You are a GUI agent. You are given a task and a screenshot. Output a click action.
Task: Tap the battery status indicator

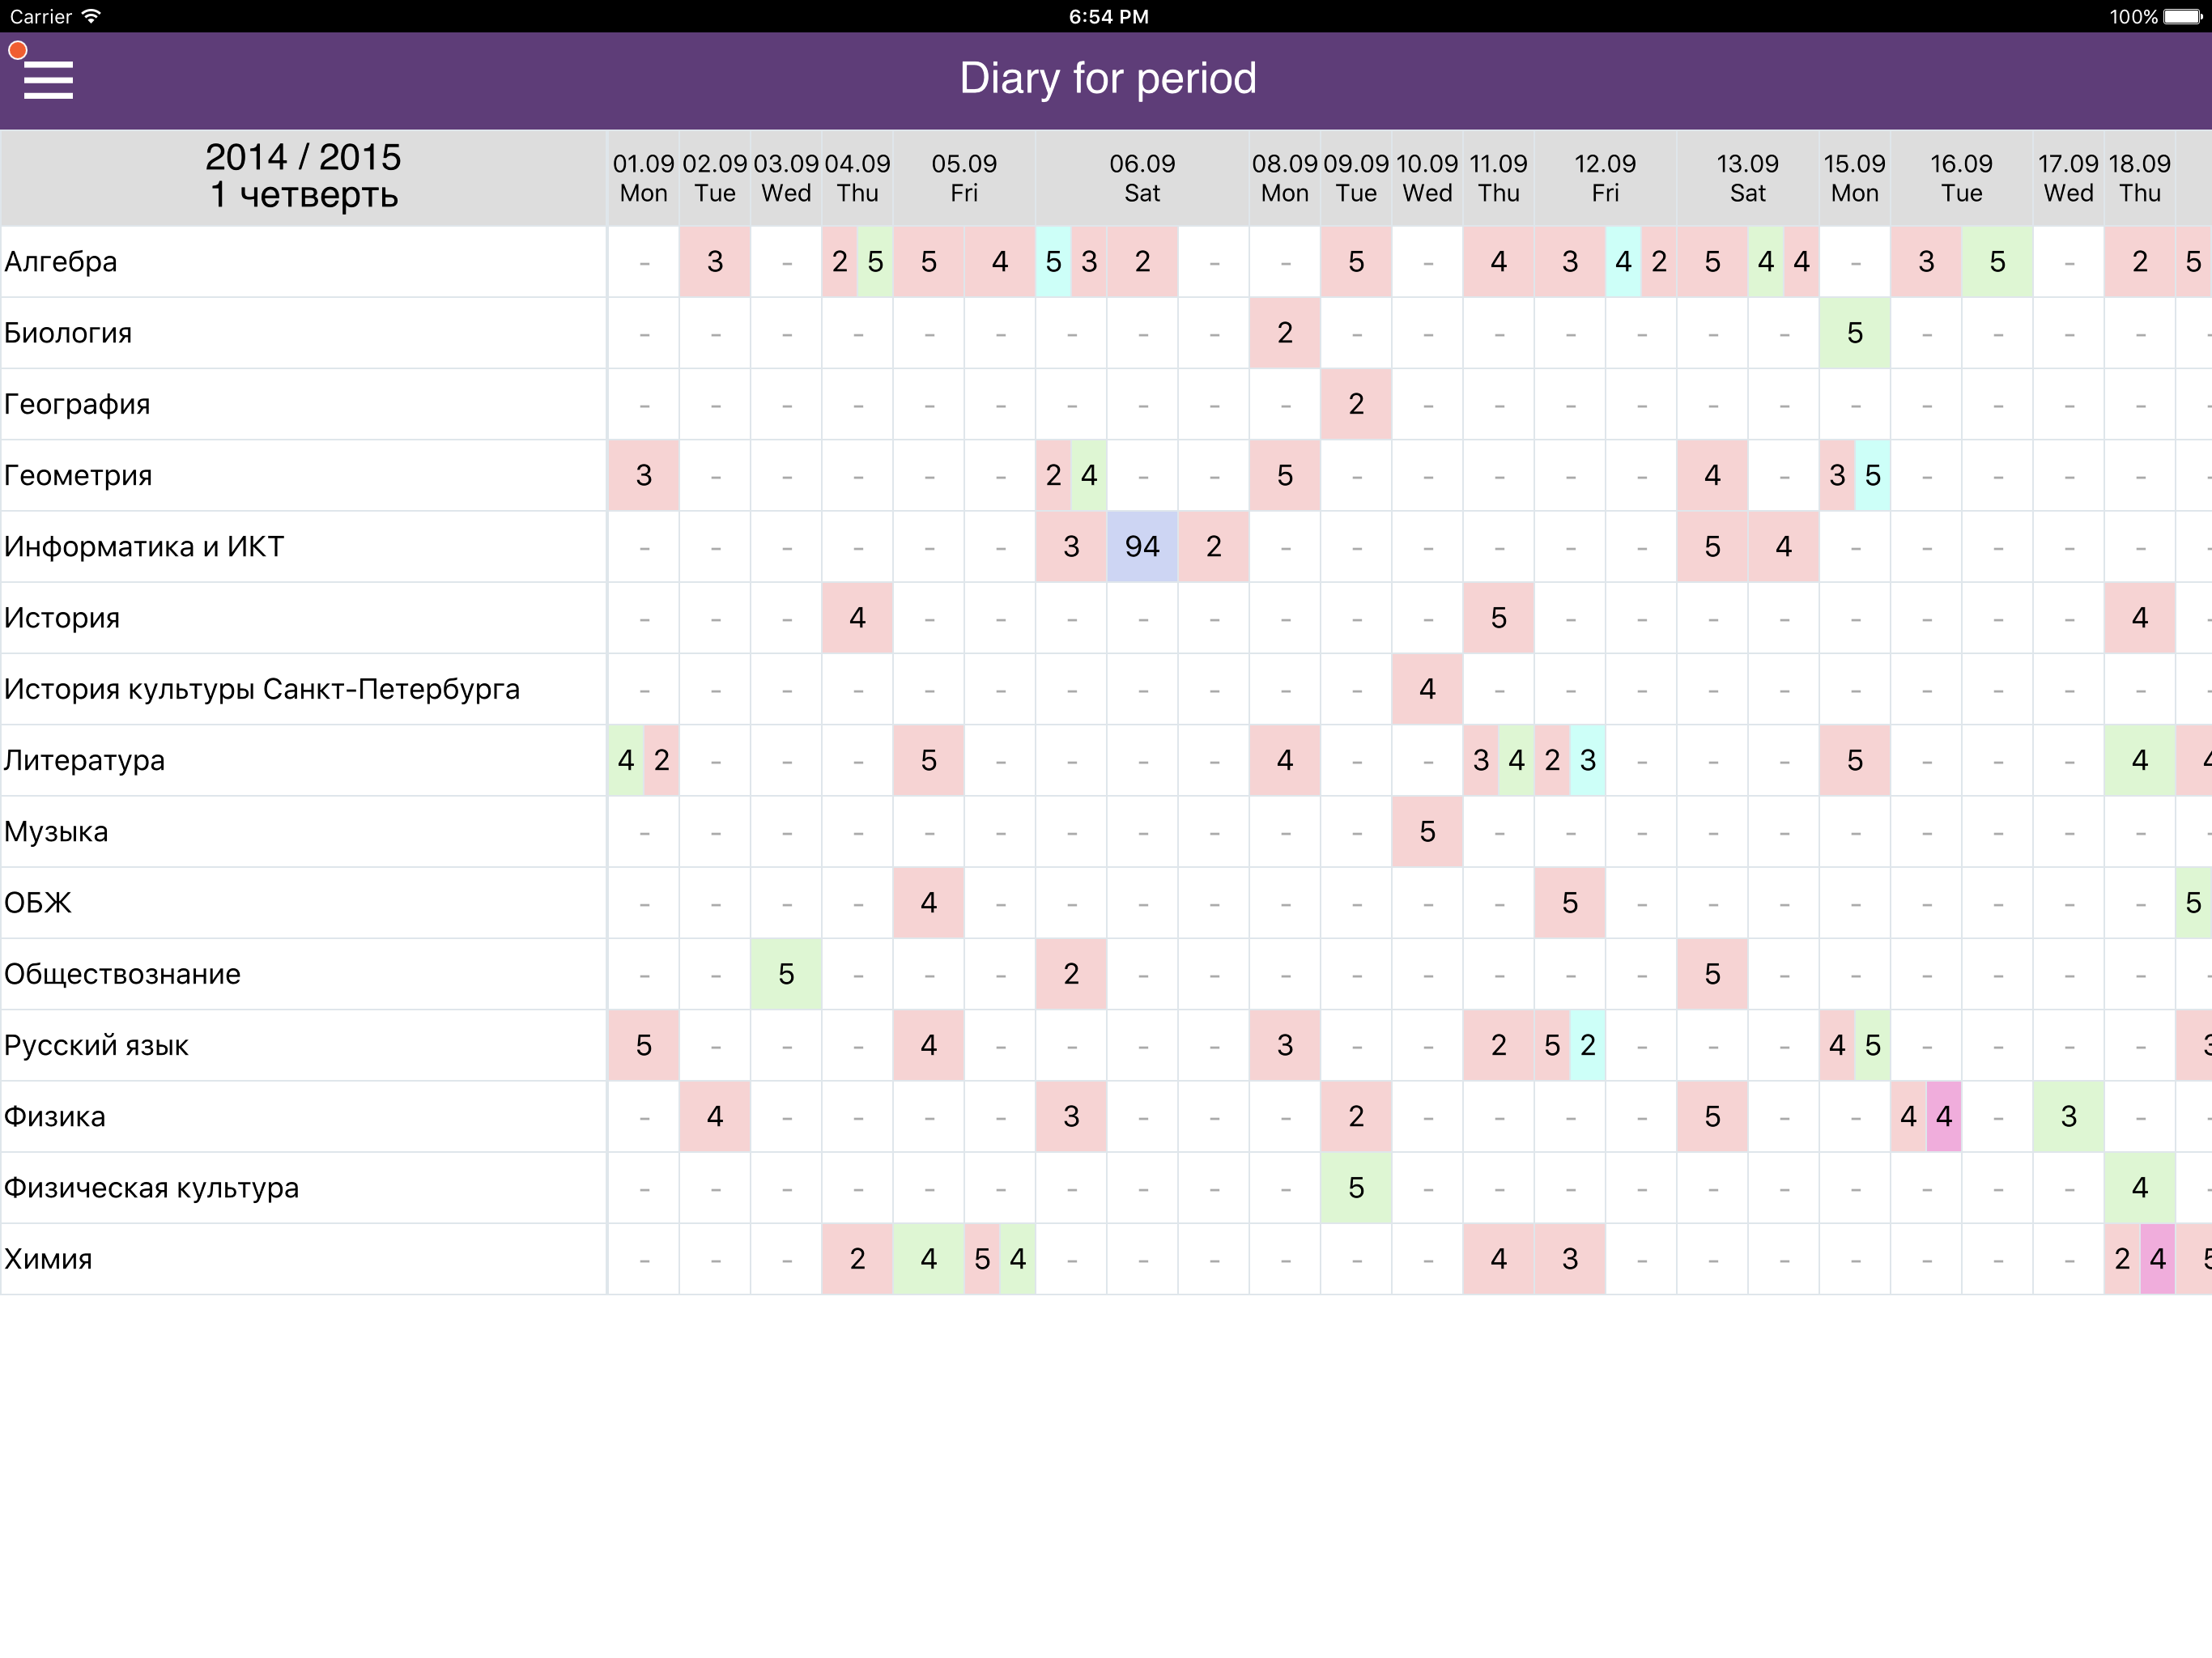(2181, 16)
